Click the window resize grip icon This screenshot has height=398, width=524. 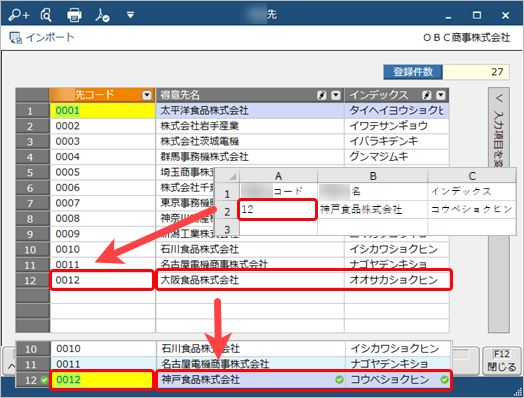(x=517, y=392)
